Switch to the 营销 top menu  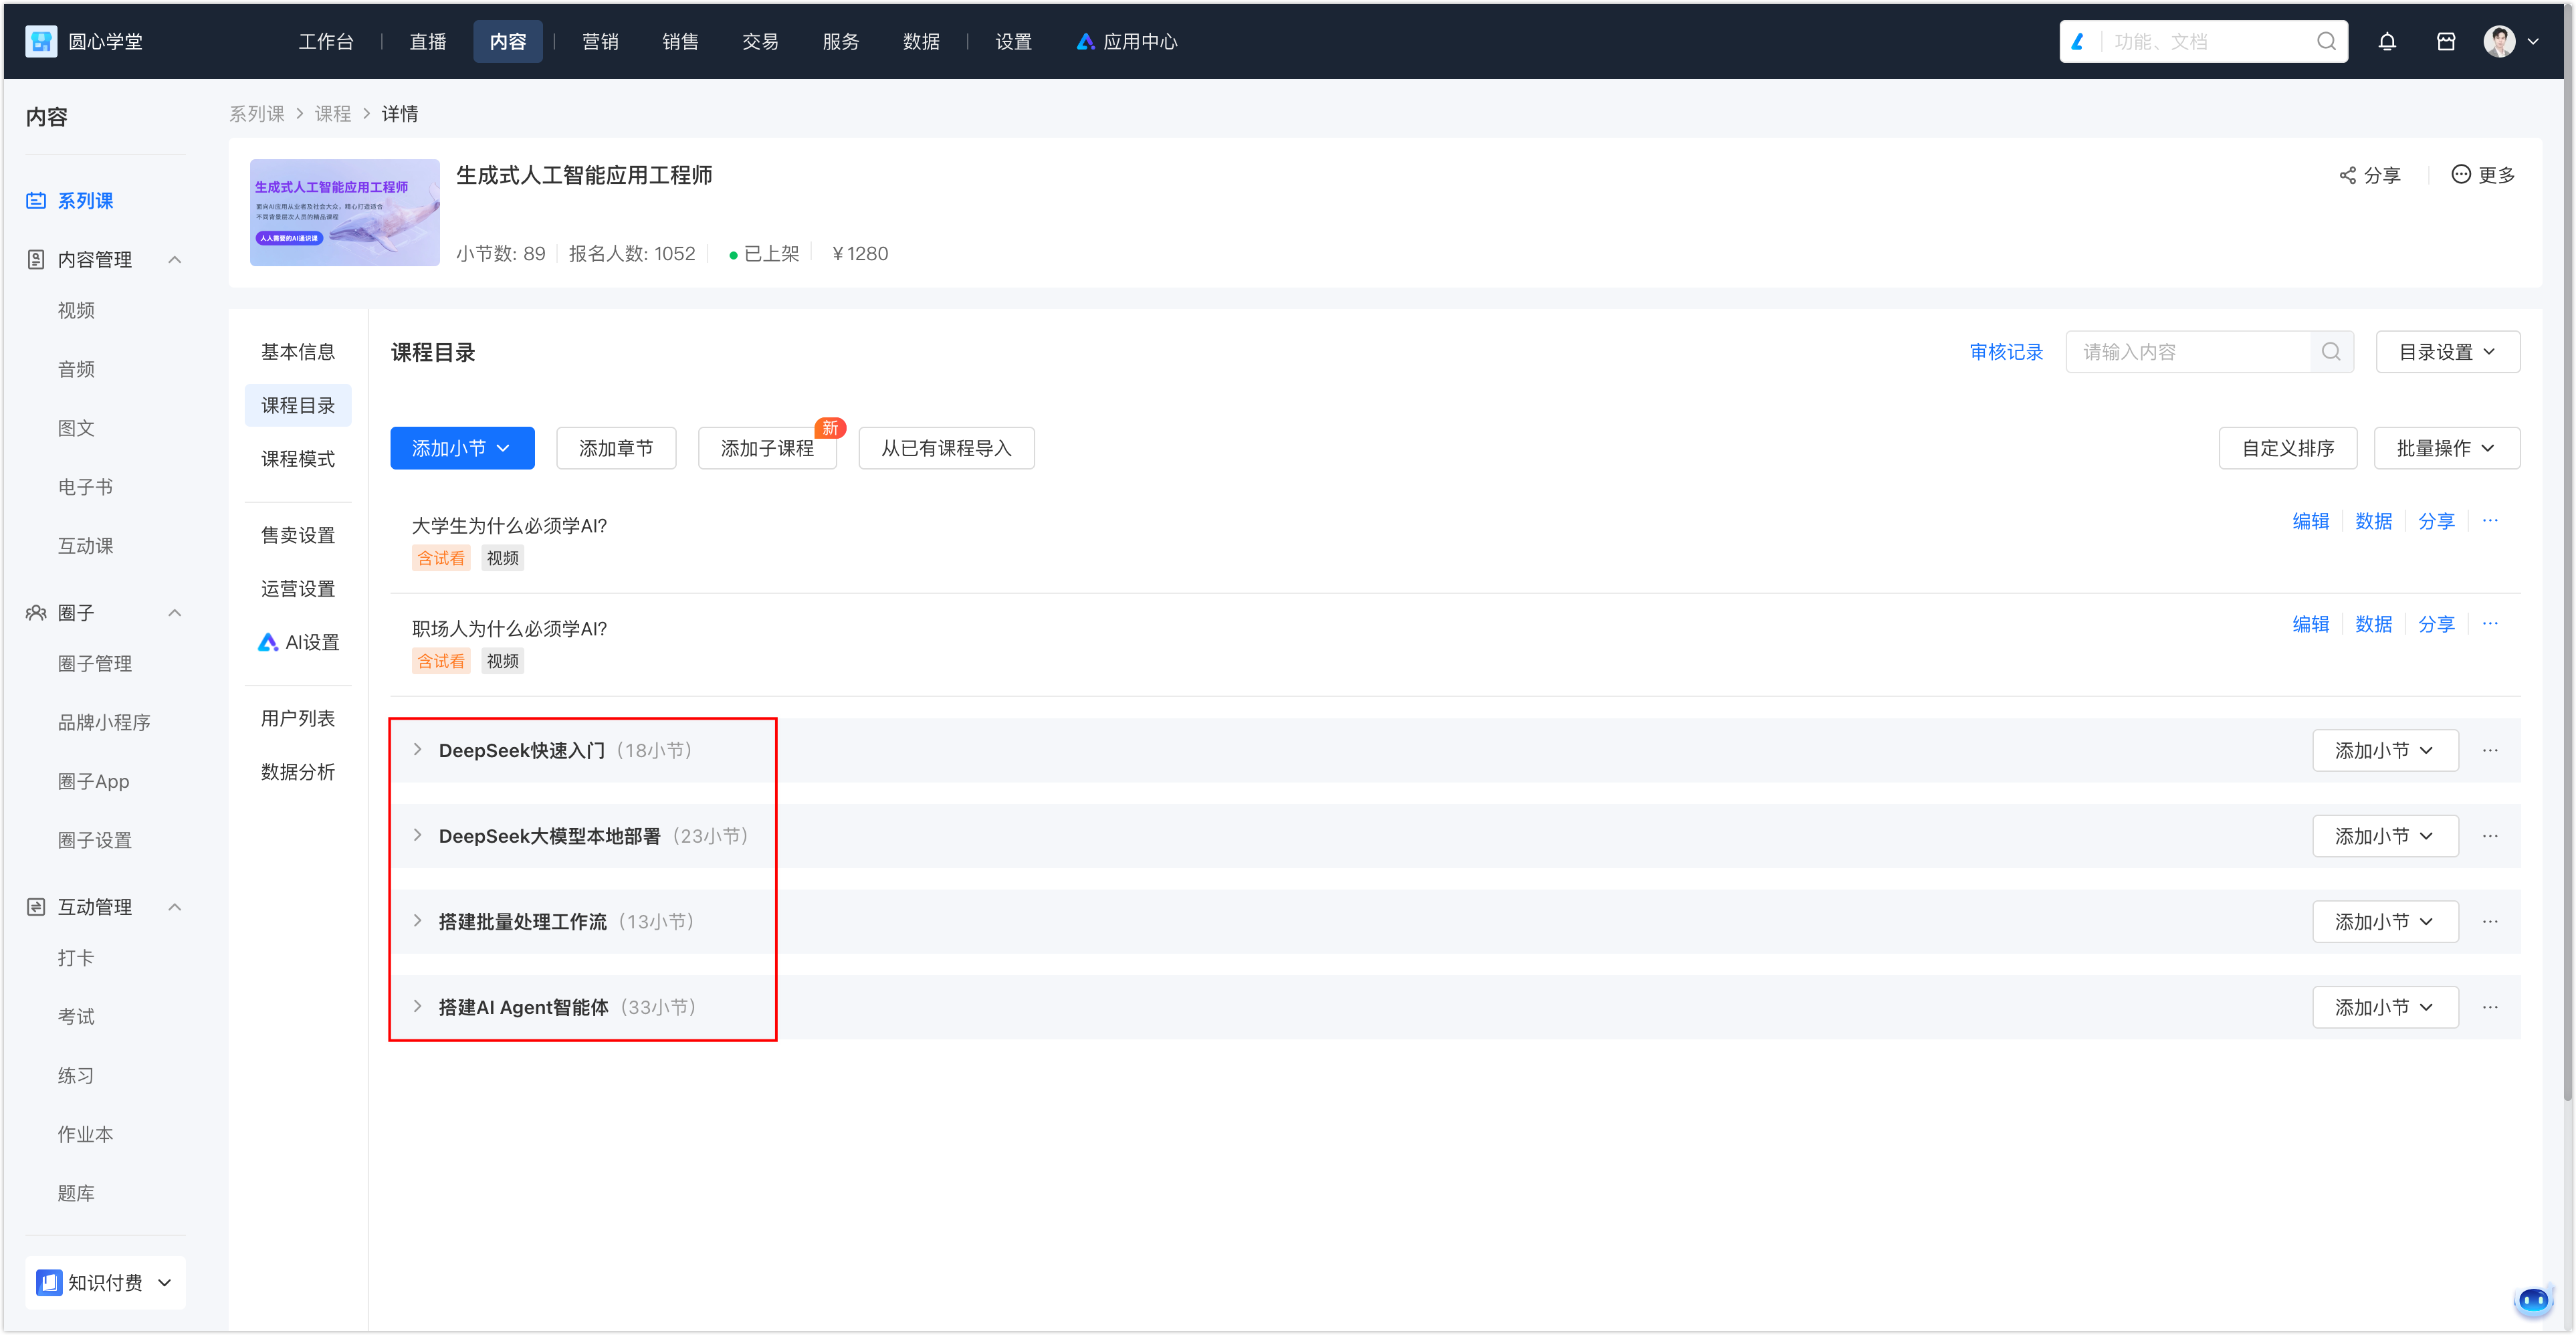click(600, 42)
